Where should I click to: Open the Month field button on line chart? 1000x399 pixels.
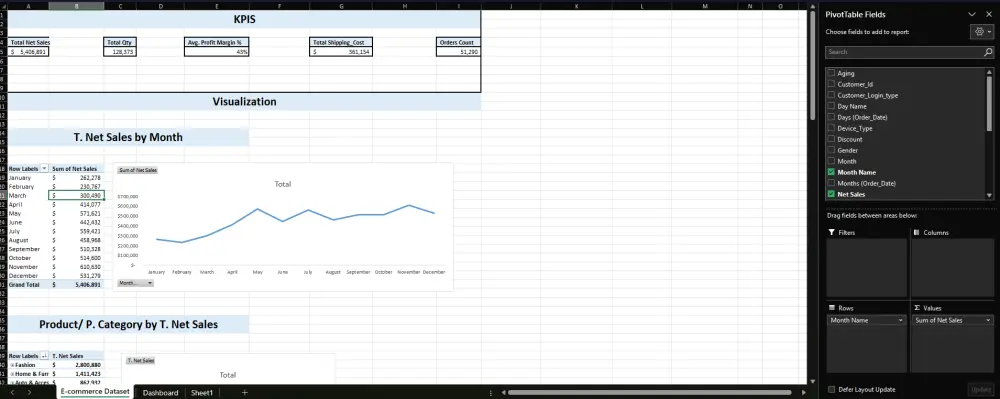tap(135, 283)
